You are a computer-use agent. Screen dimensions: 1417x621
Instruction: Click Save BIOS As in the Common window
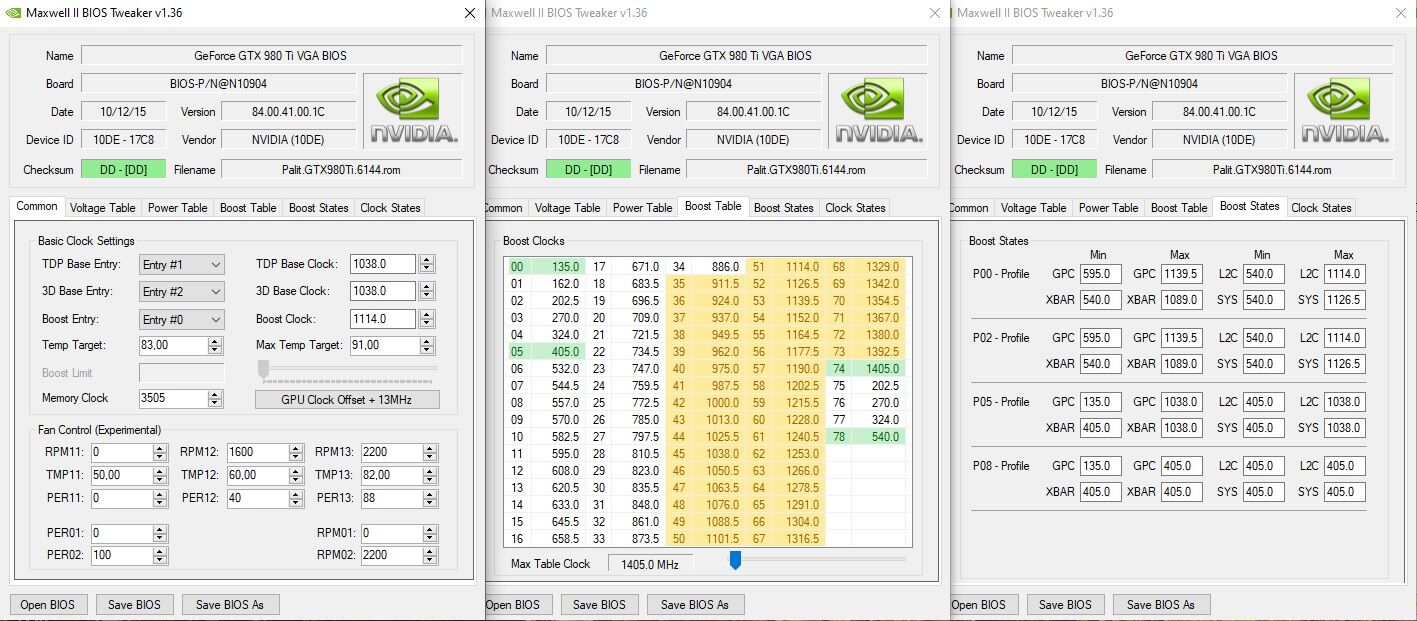click(230, 604)
